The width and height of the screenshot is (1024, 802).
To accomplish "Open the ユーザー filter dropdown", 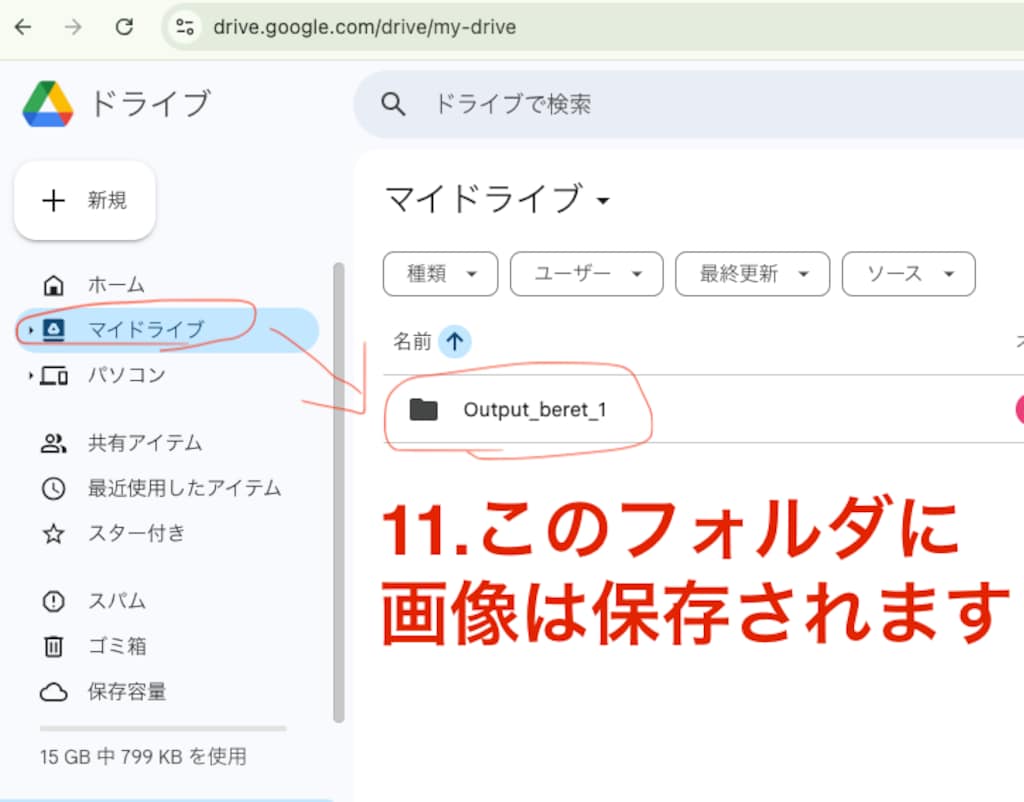I will (x=586, y=274).
